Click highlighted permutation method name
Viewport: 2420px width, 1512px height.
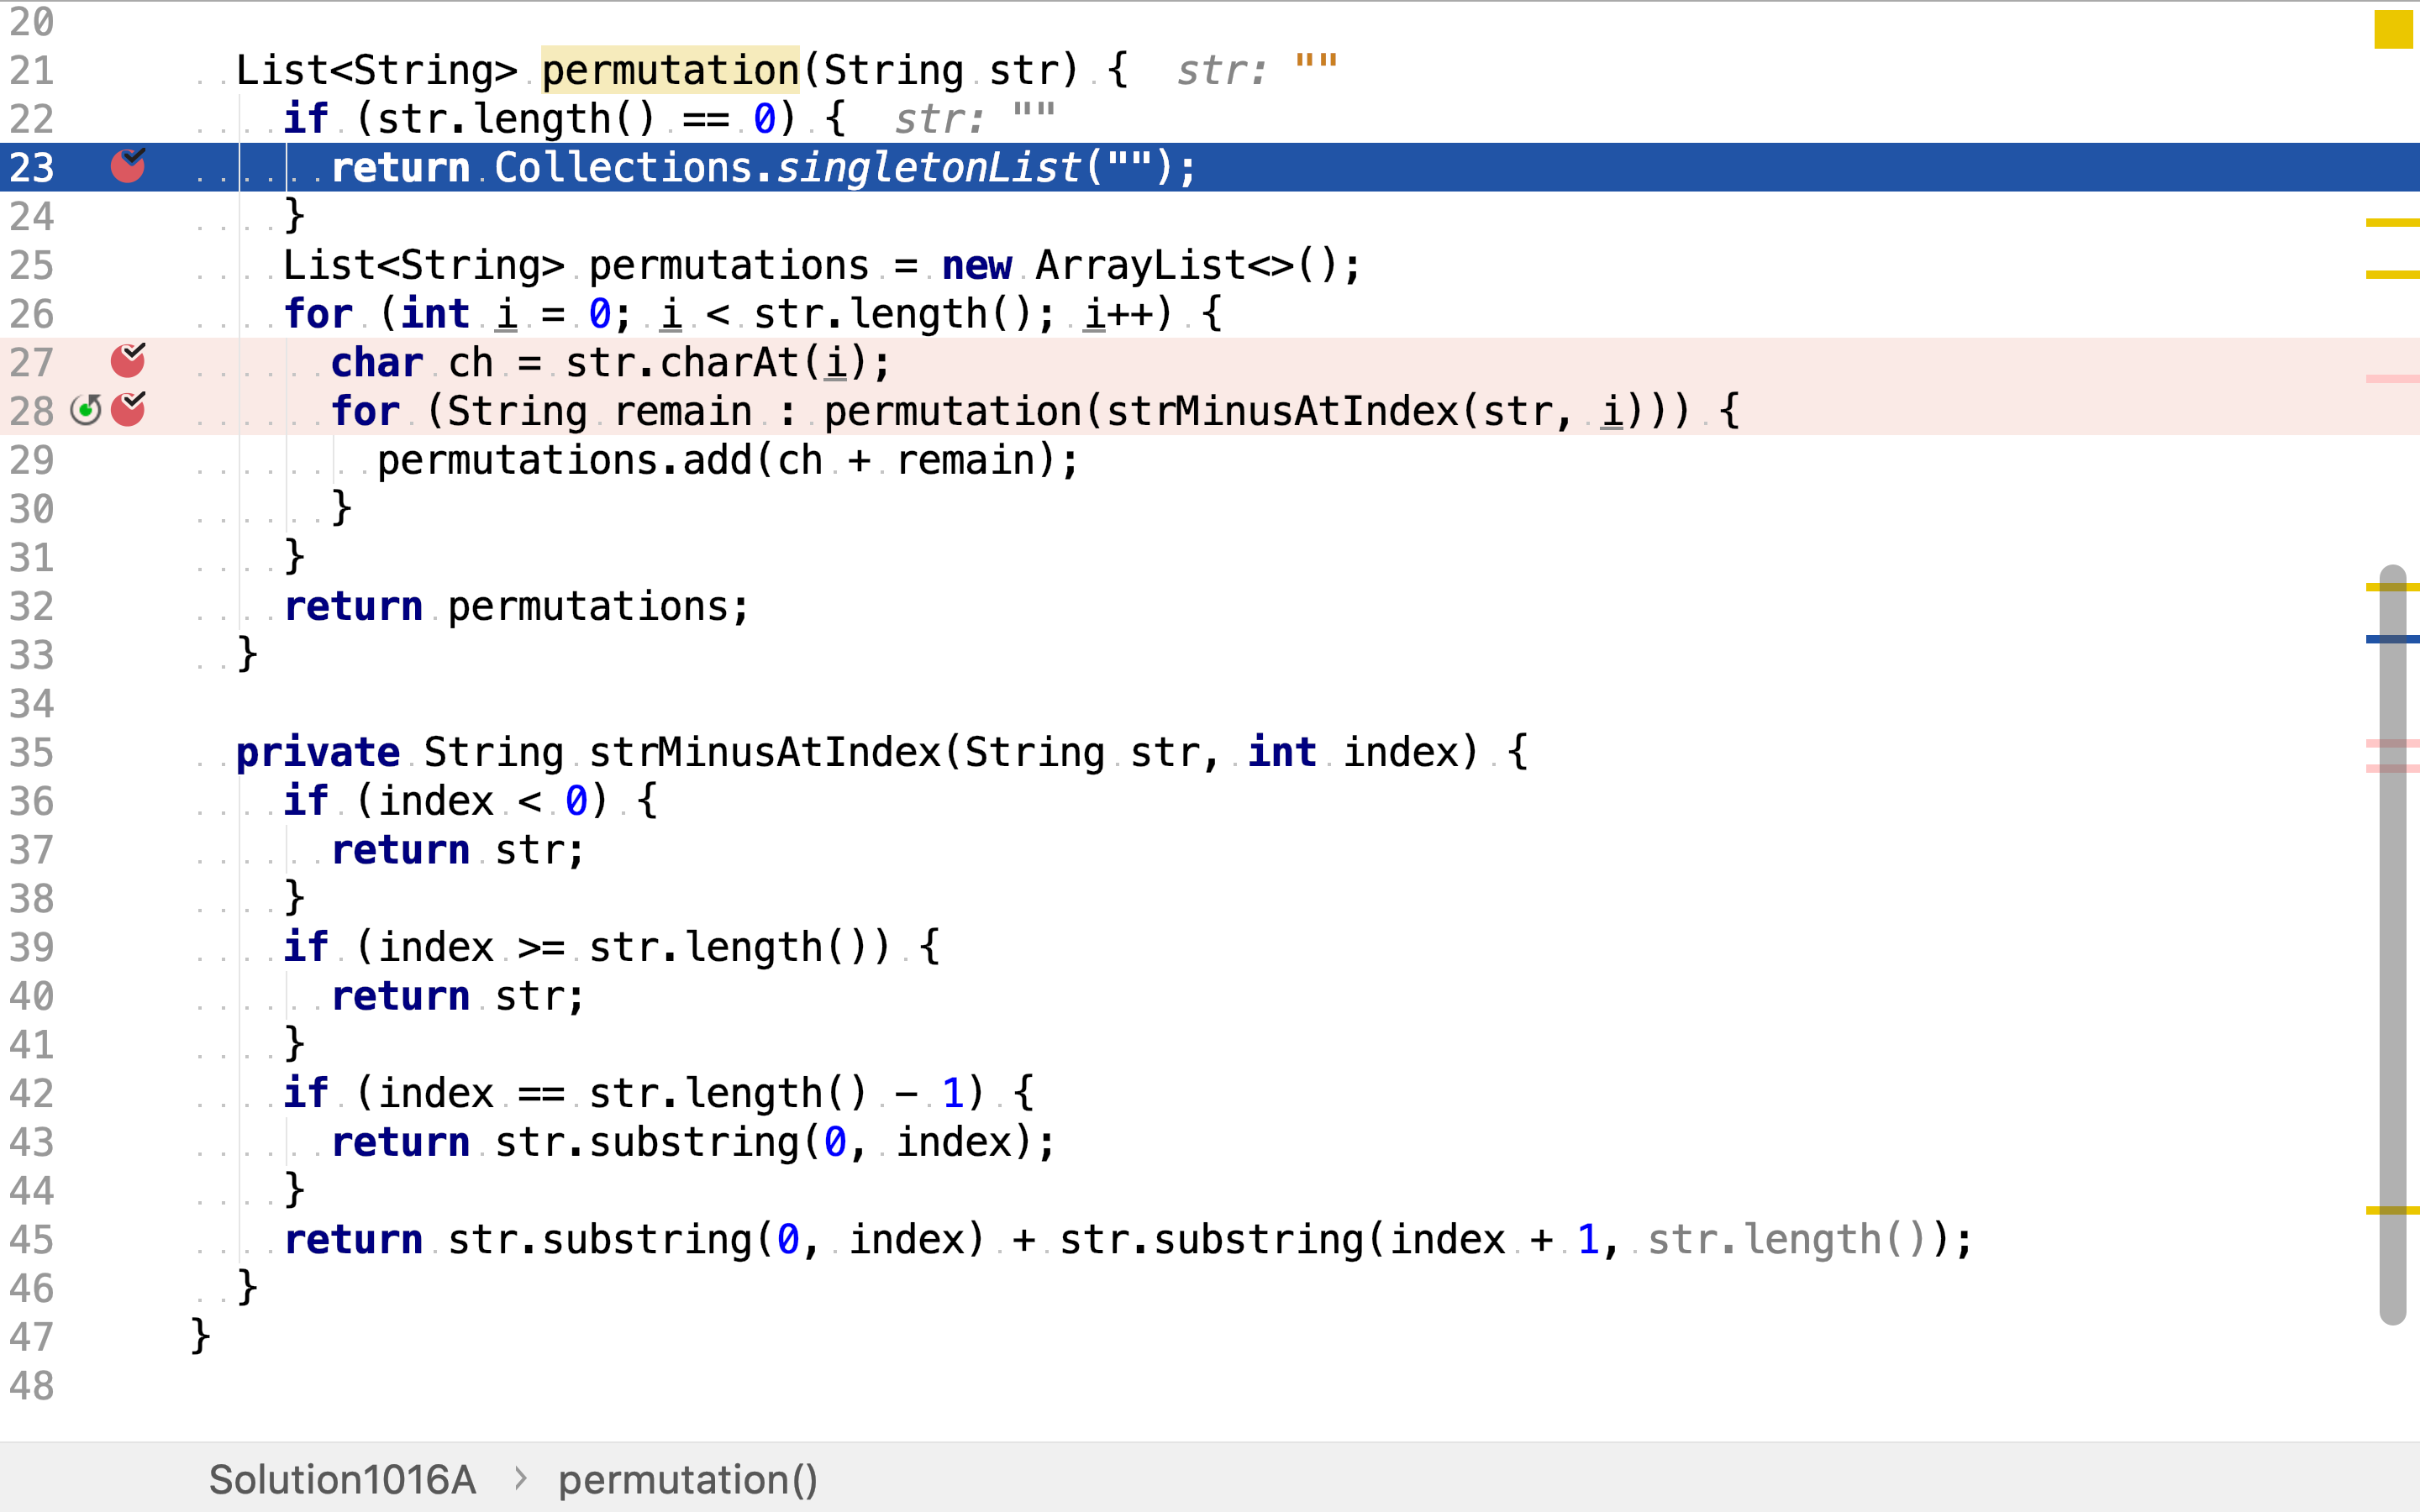tap(669, 70)
